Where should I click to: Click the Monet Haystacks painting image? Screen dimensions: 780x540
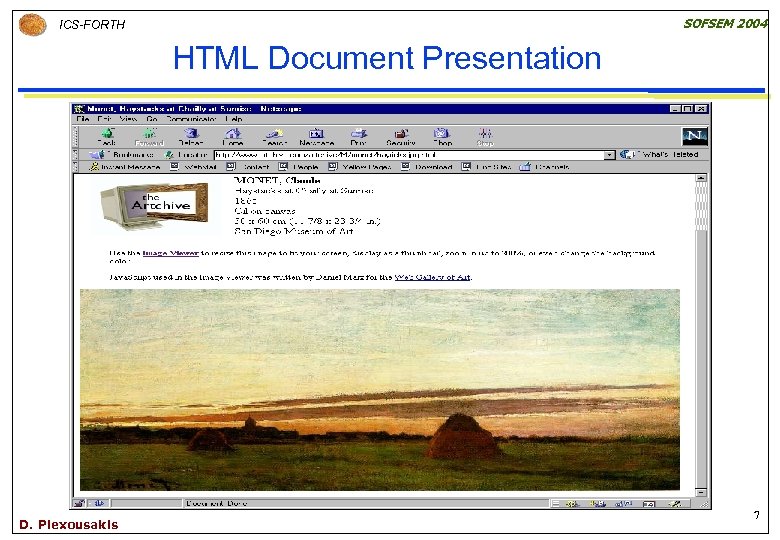tap(380, 389)
